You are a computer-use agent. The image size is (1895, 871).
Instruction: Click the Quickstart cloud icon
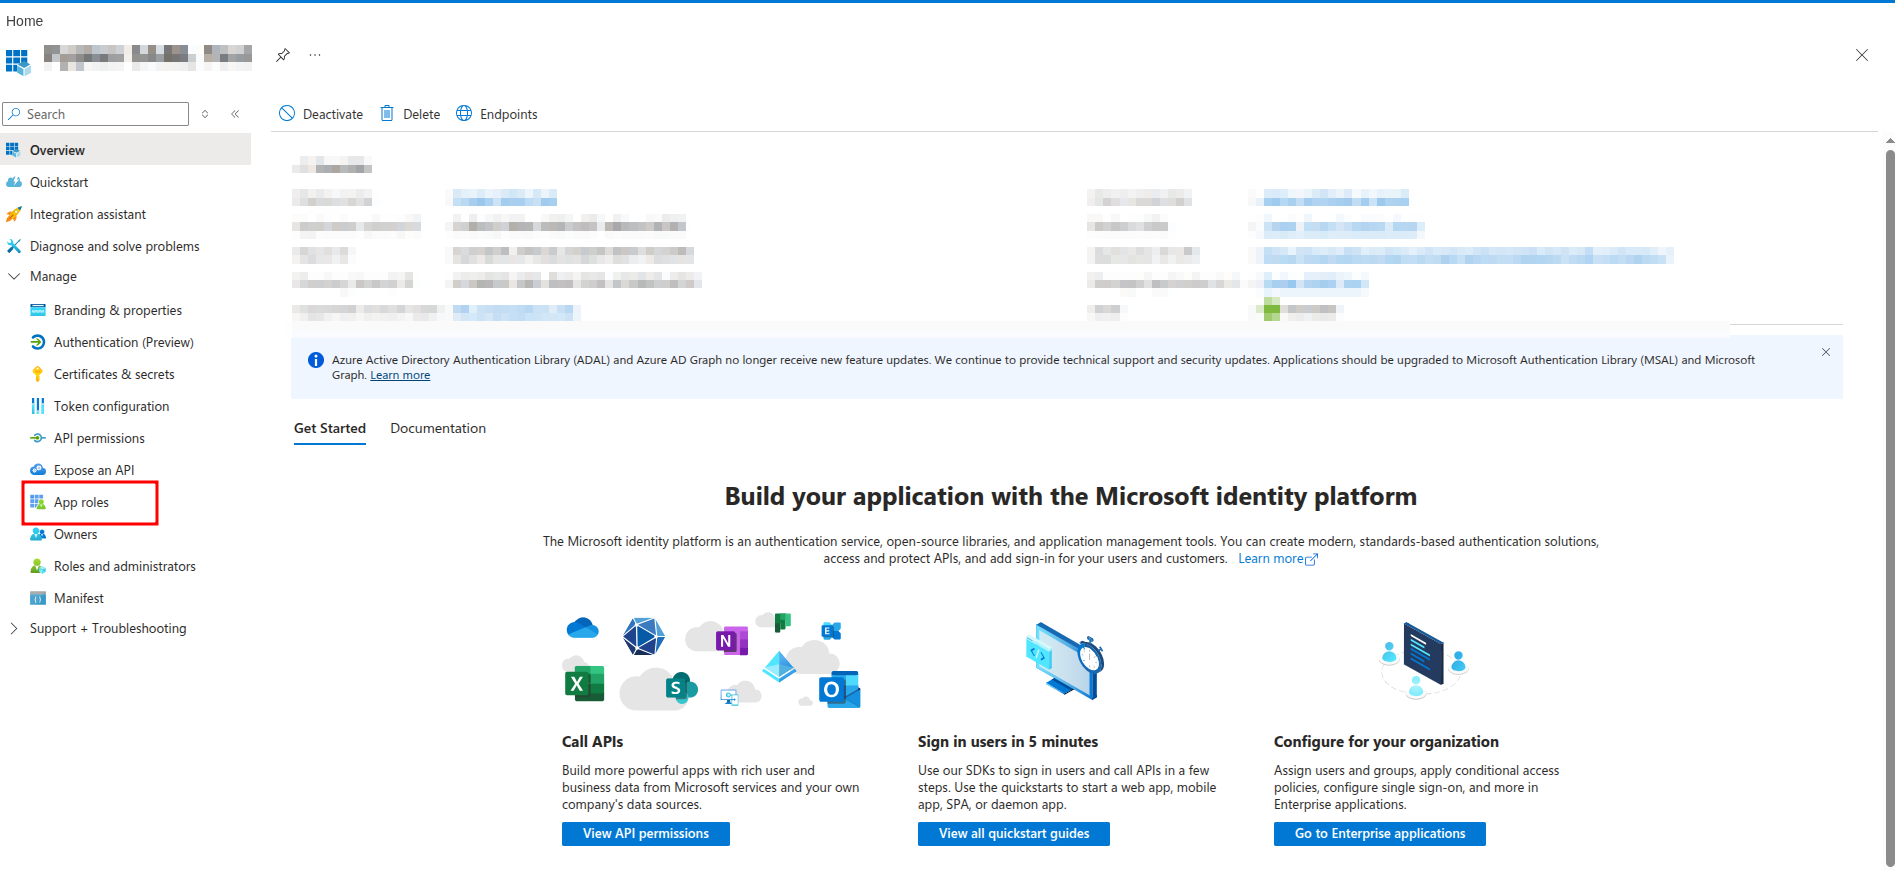(13, 182)
